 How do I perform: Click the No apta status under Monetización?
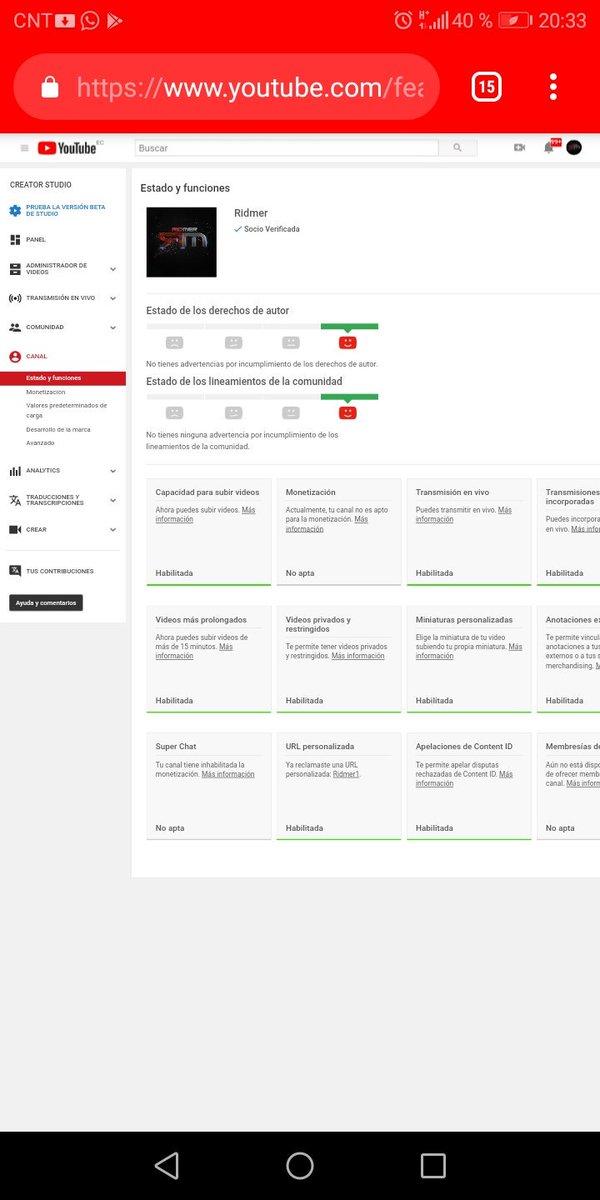point(300,573)
